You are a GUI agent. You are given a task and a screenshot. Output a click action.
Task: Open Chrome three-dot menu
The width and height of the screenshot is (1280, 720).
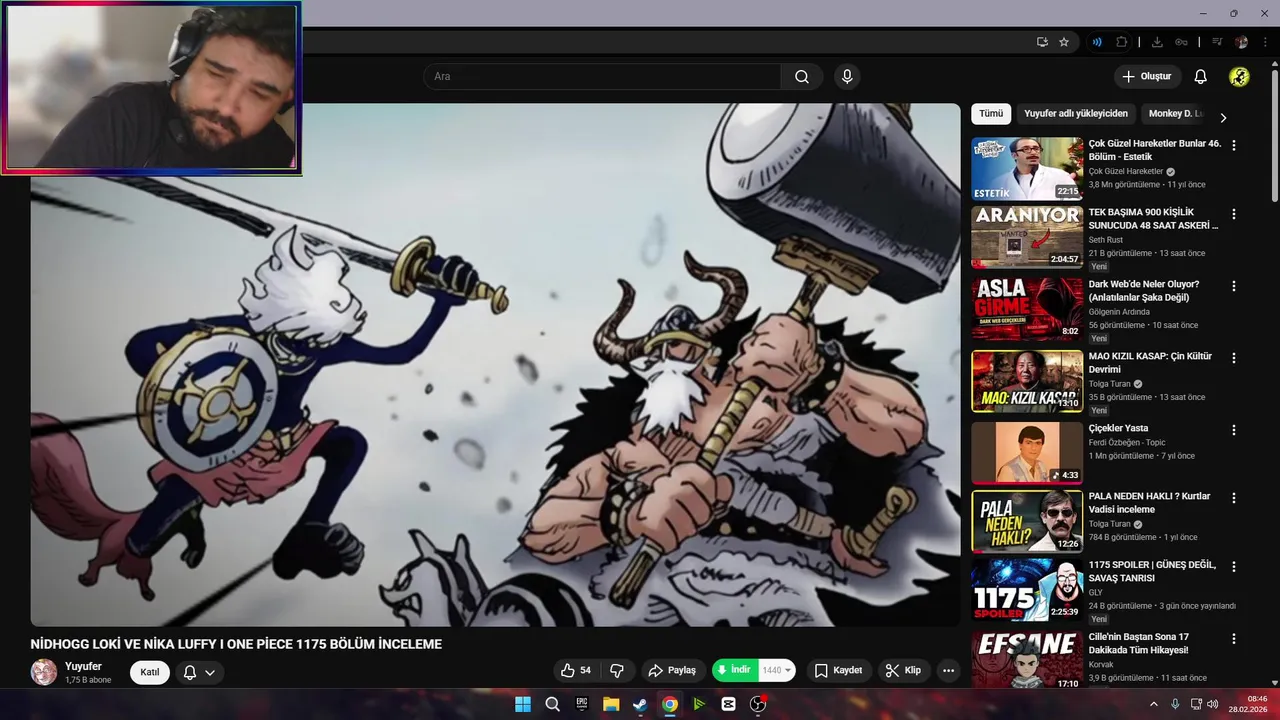pyautogui.click(x=1265, y=42)
